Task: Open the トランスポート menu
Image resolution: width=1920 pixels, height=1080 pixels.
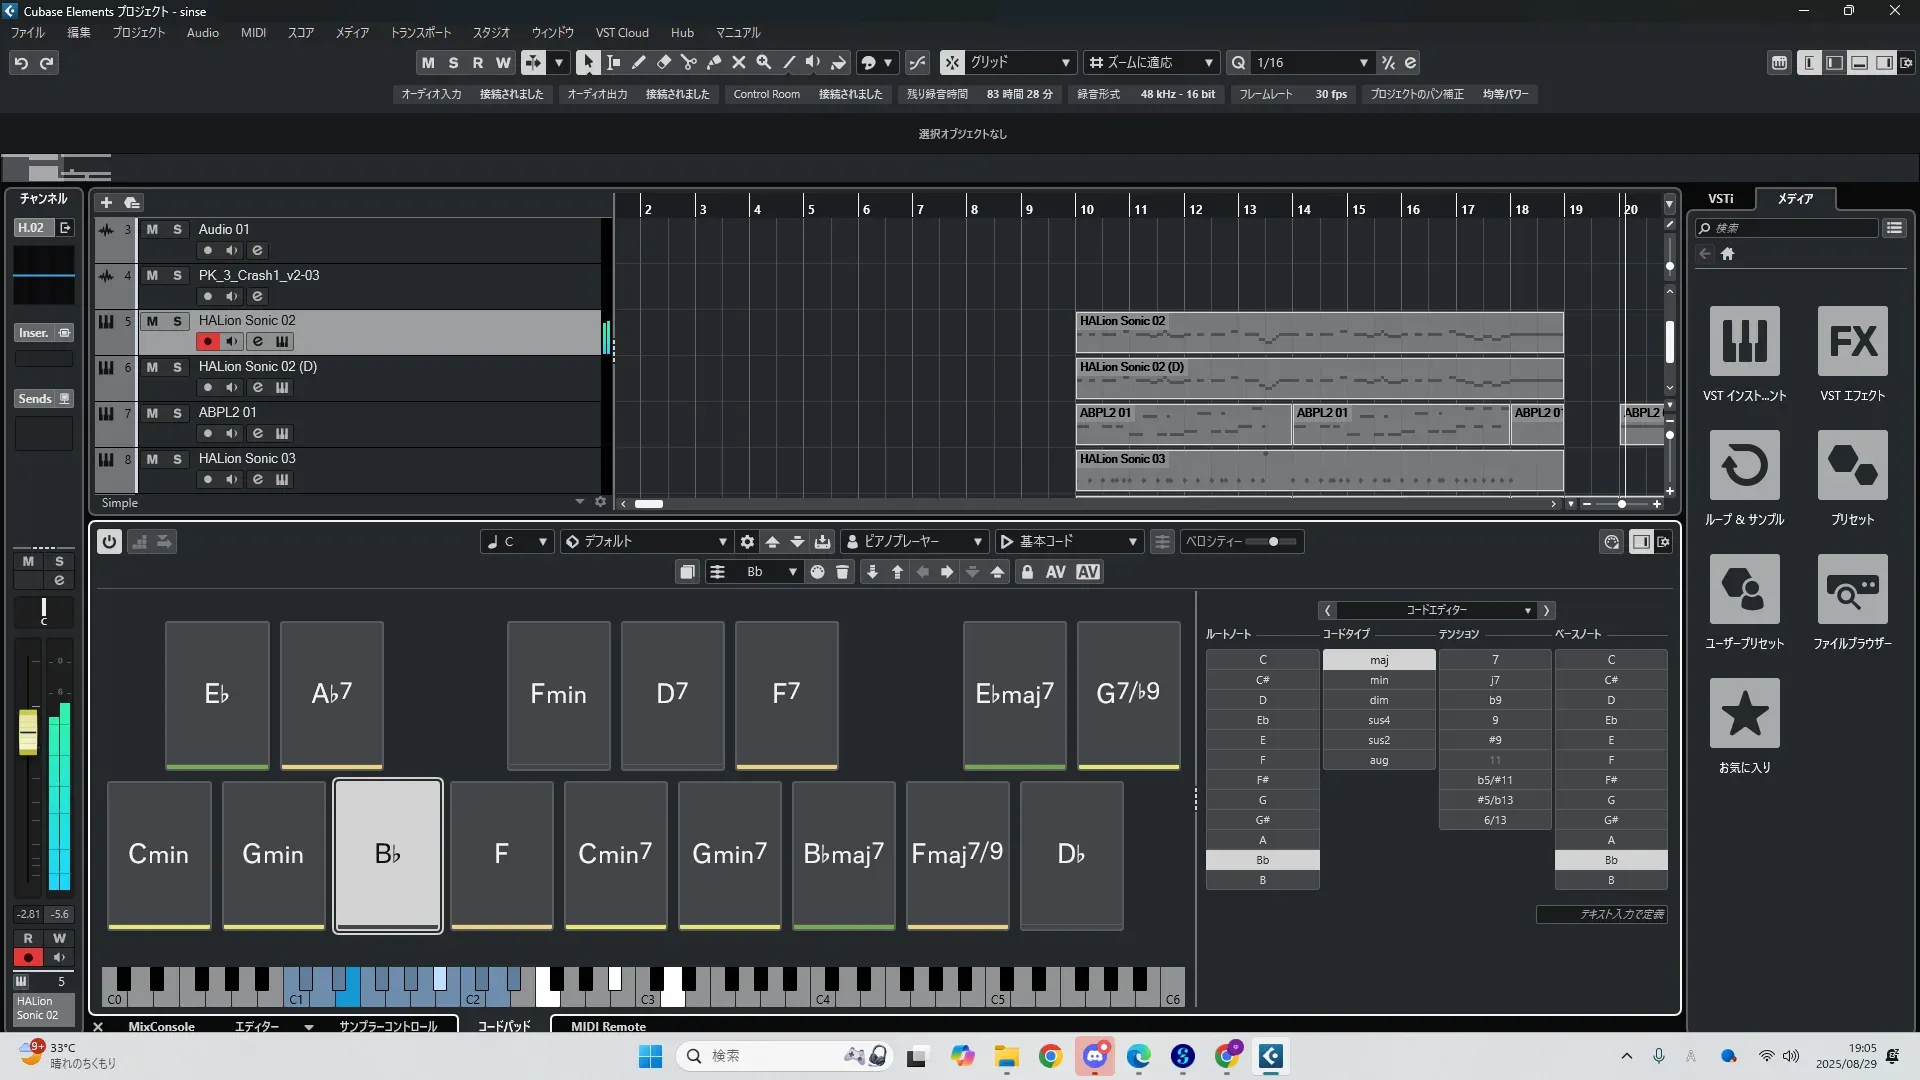Action: click(420, 33)
